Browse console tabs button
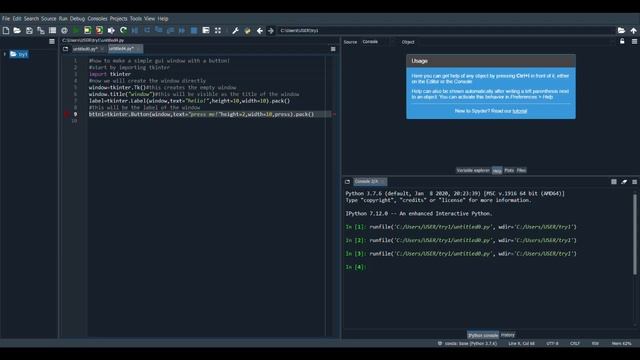 point(347,182)
